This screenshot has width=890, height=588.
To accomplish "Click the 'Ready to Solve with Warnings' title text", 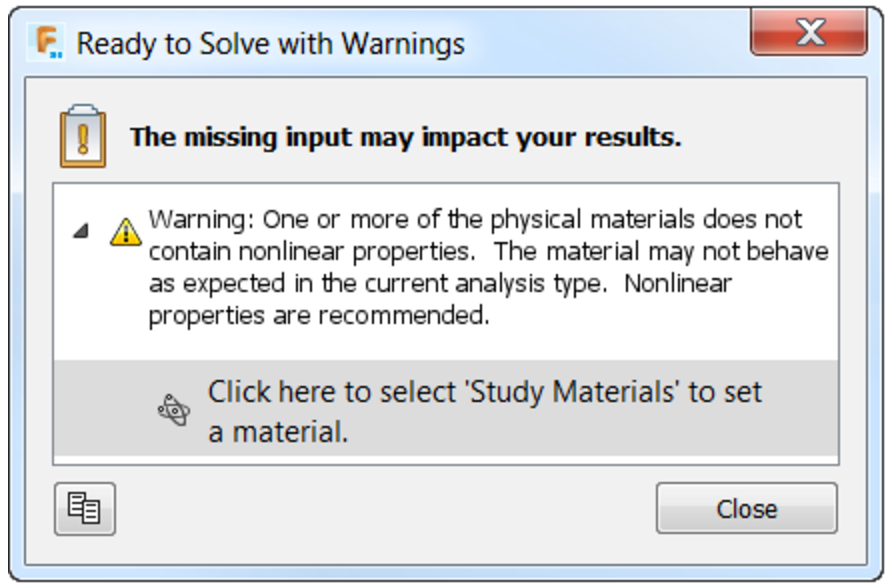I will coord(270,44).
